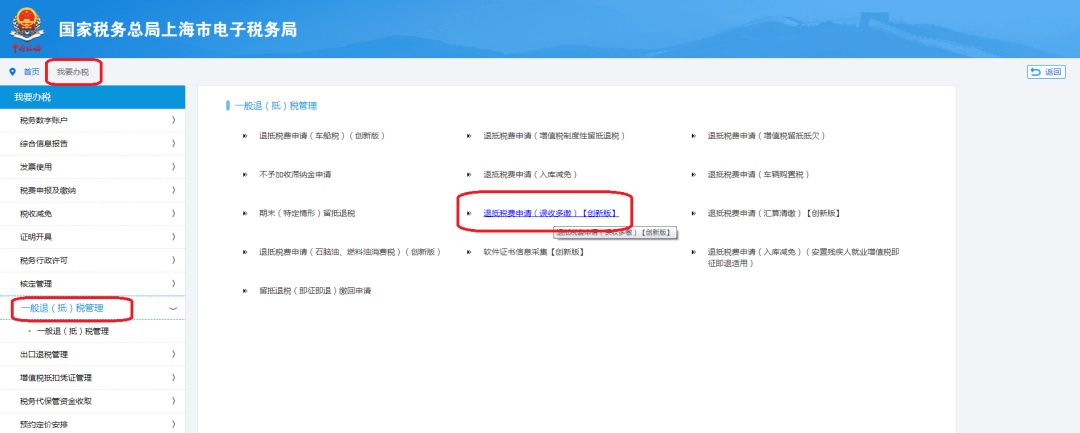Open 退抵税费申请（误收多缴）【创新版】 link
This screenshot has width=1080, height=433.
[x=550, y=213]
